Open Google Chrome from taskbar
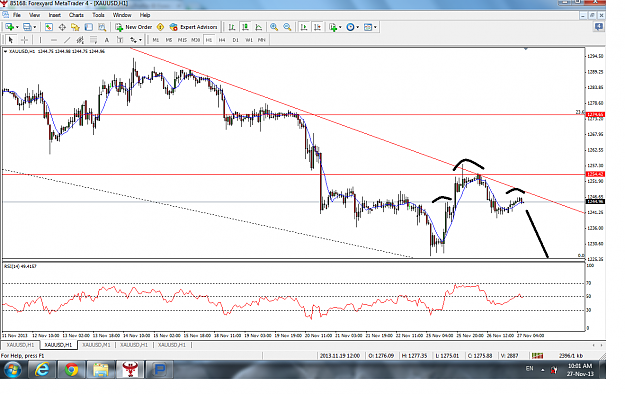This screenshot has width=625, height=394. click(71, 370)
